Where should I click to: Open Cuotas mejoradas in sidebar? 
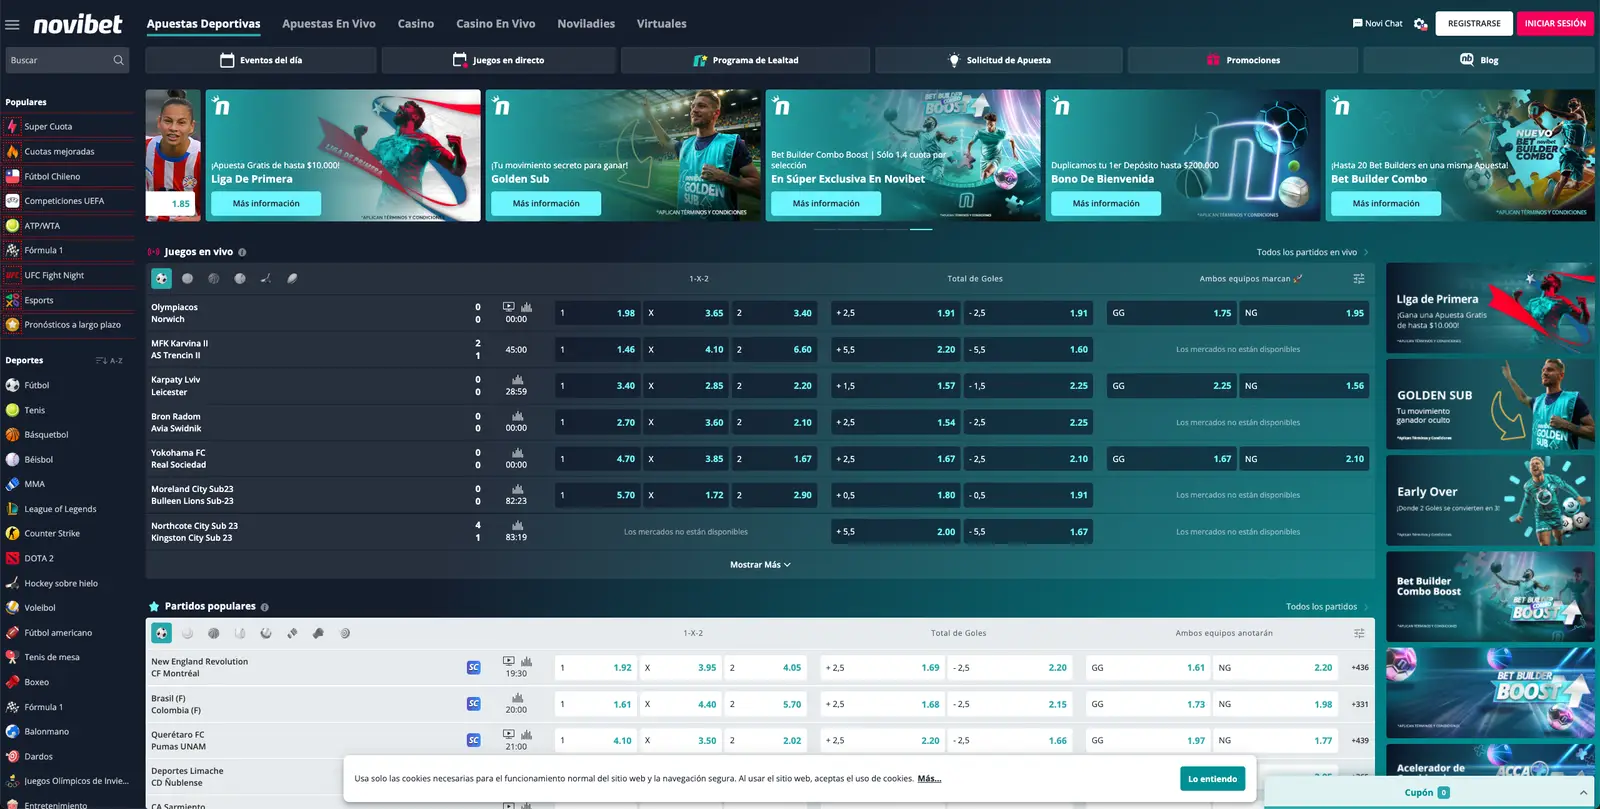pyautogui.click(x=69, y=152)
